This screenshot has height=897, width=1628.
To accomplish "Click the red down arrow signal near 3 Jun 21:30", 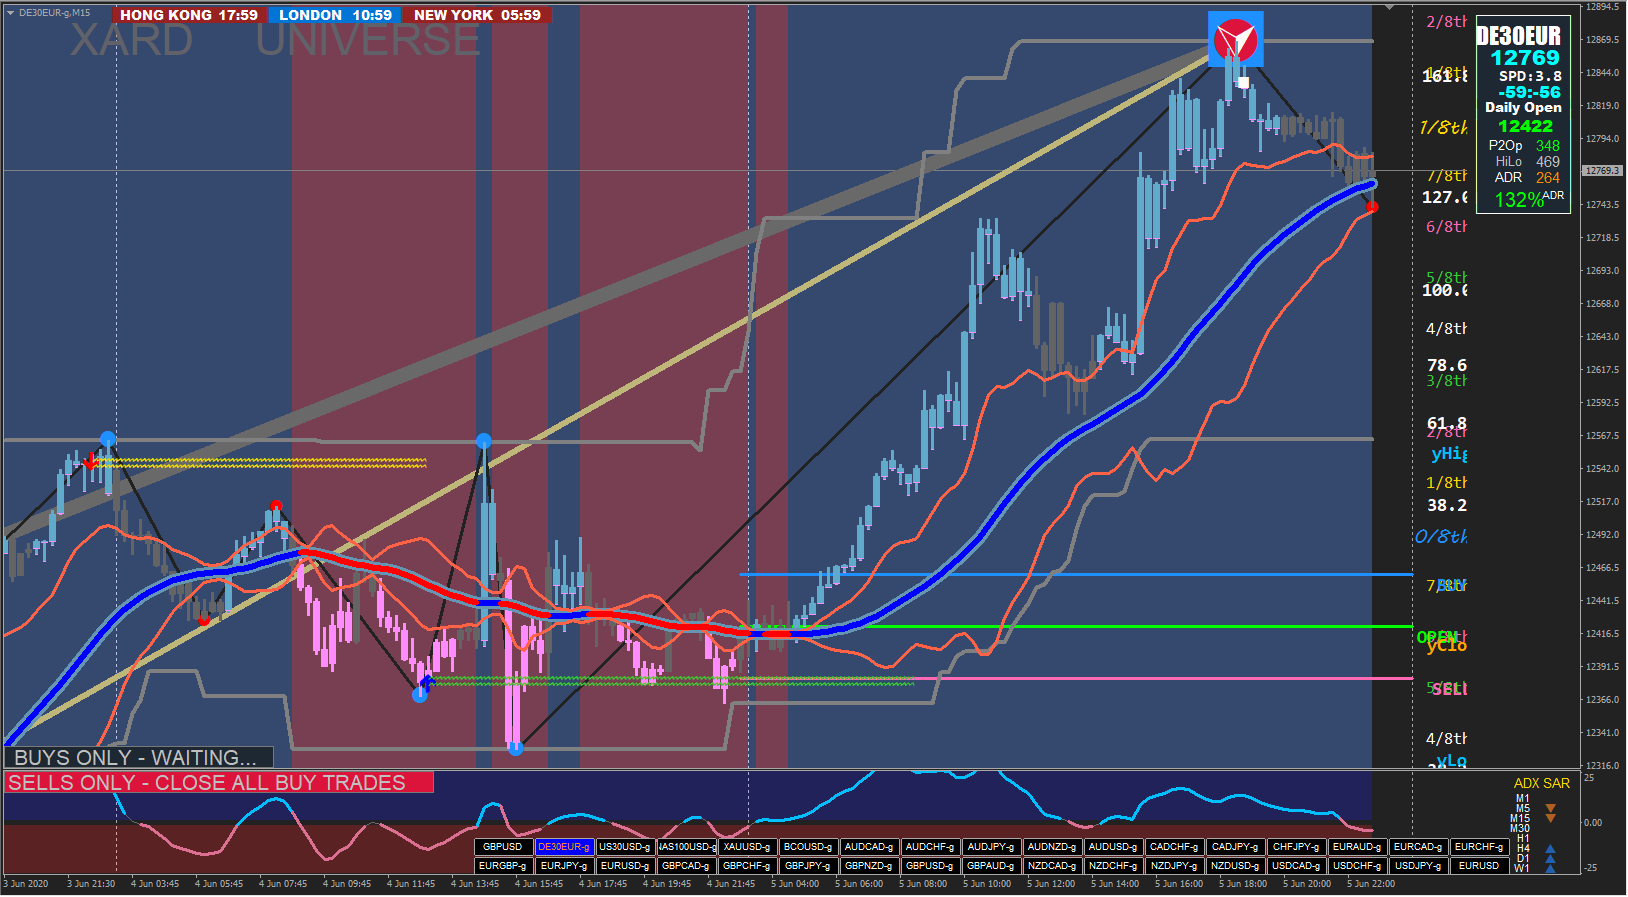I will click(x=91, y=461).
